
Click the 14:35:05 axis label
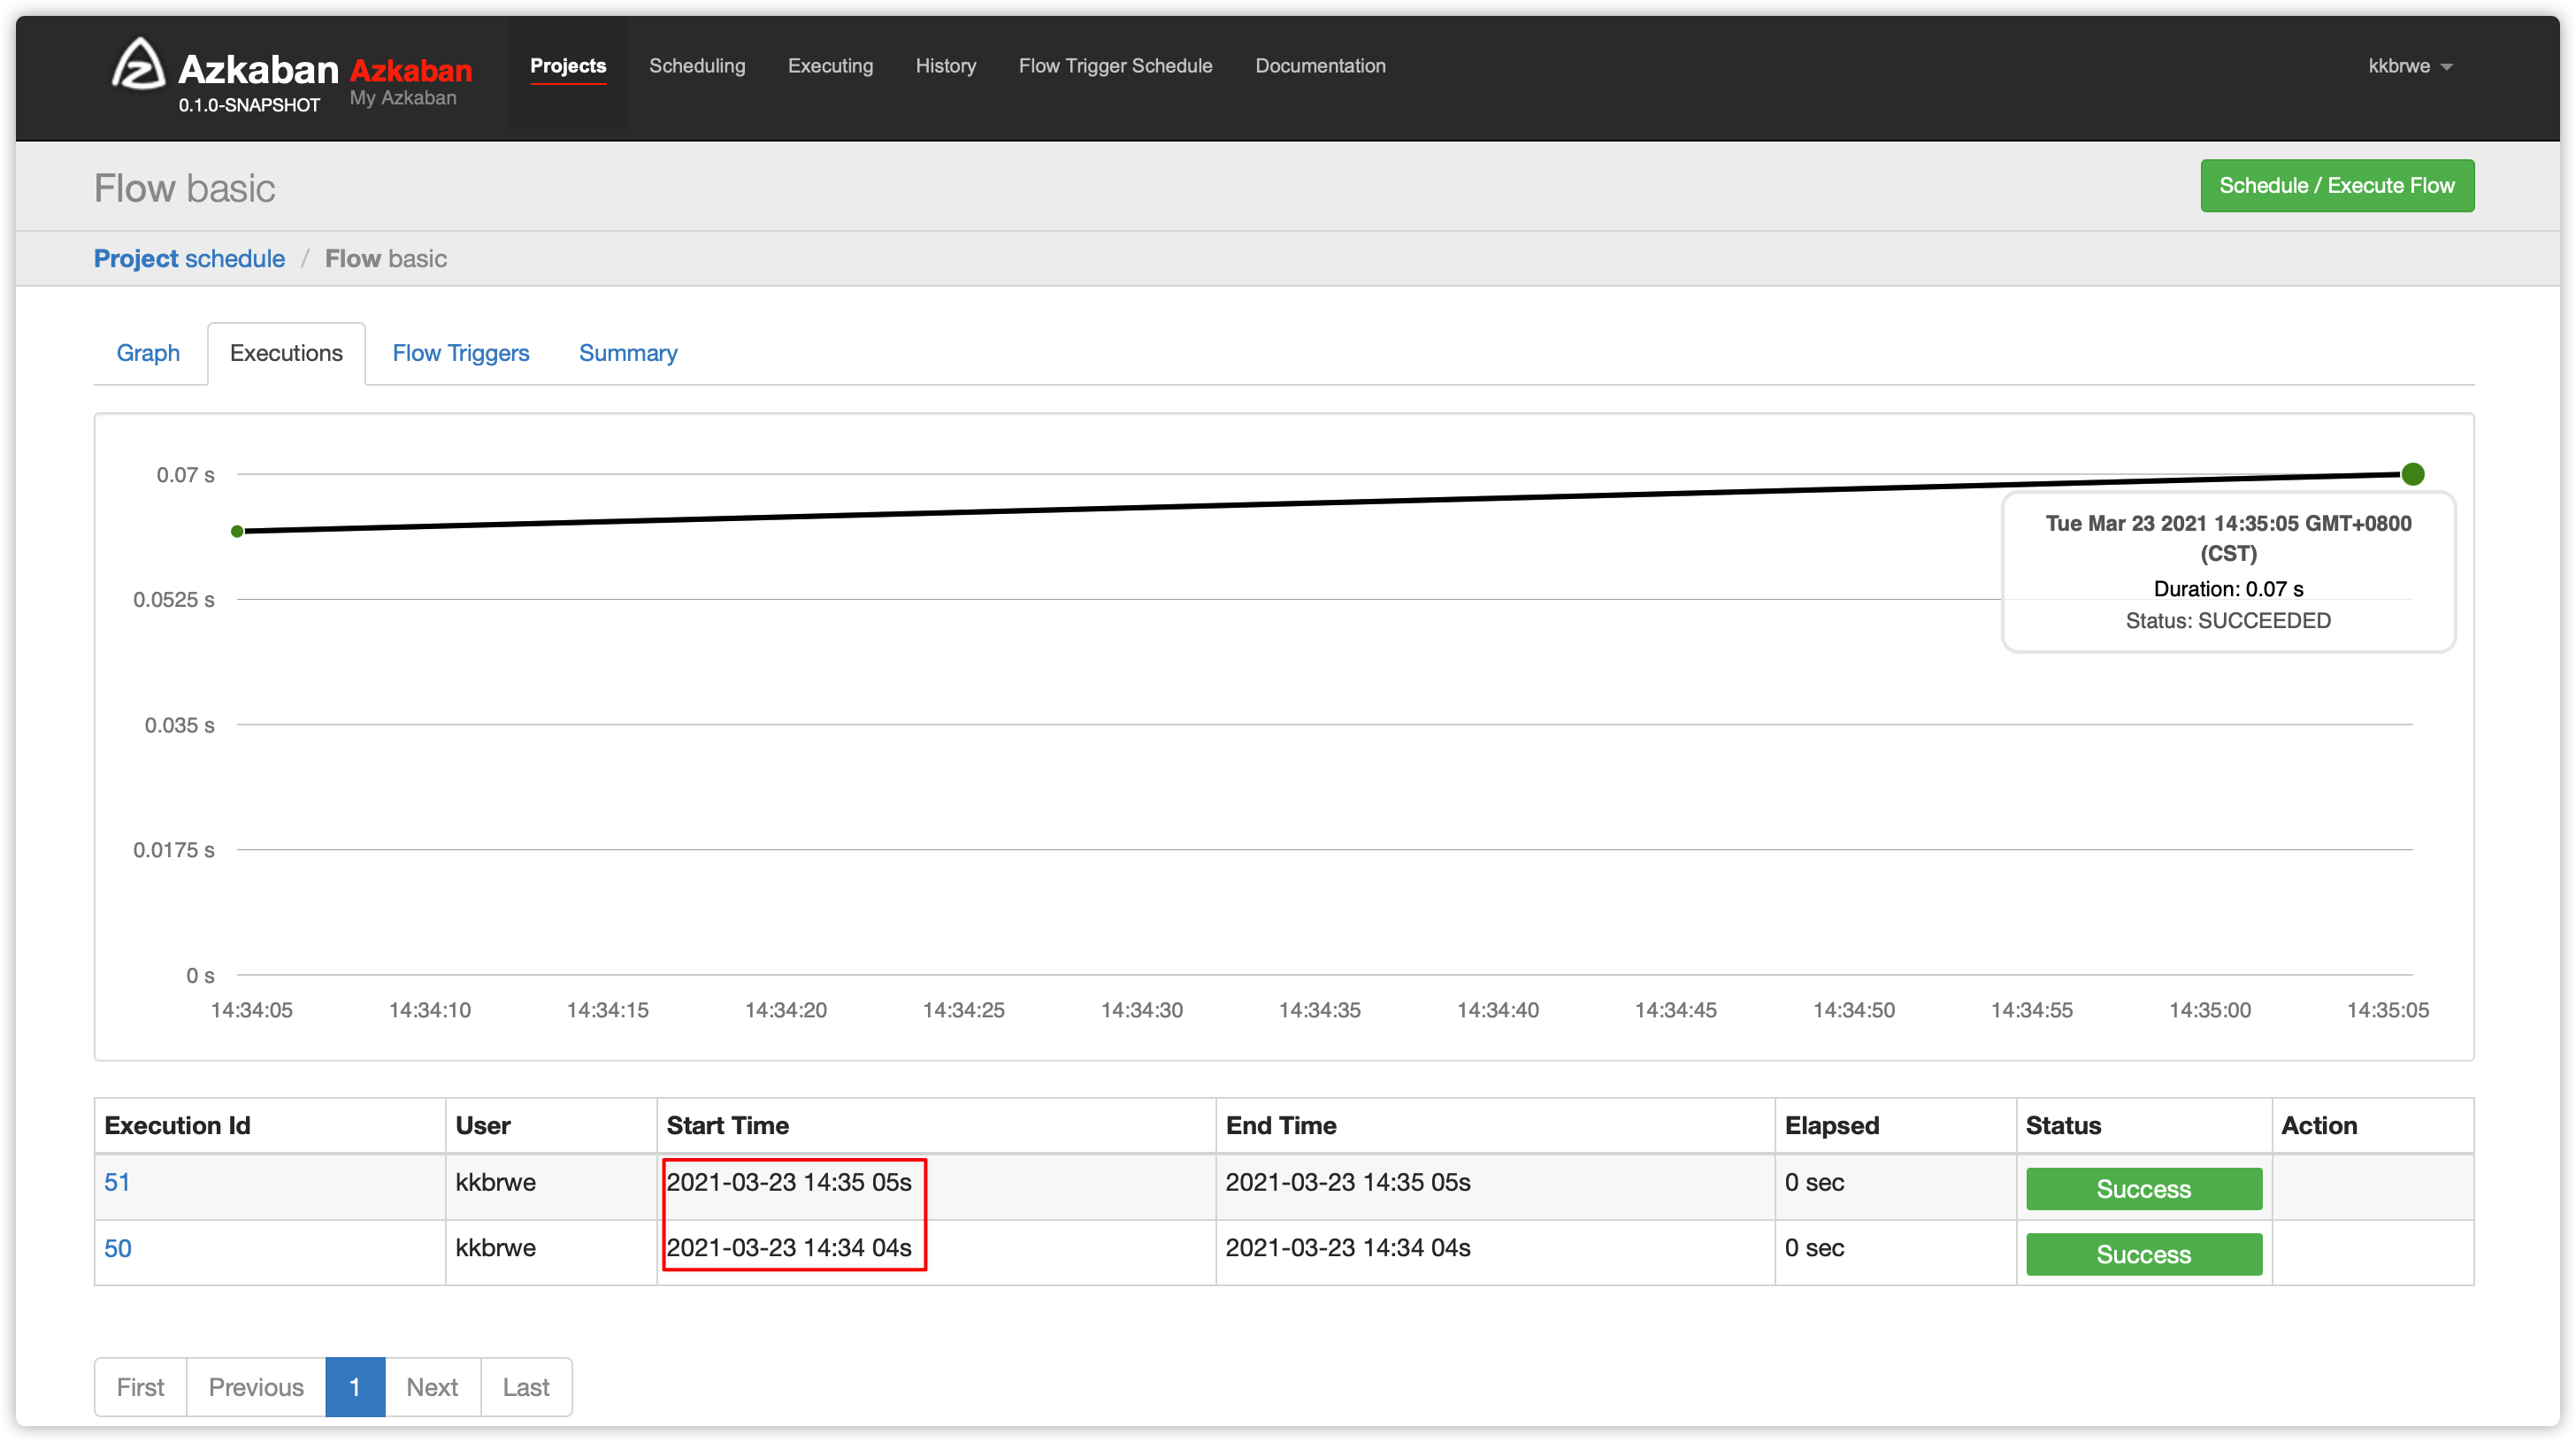pos(2387,1010)
